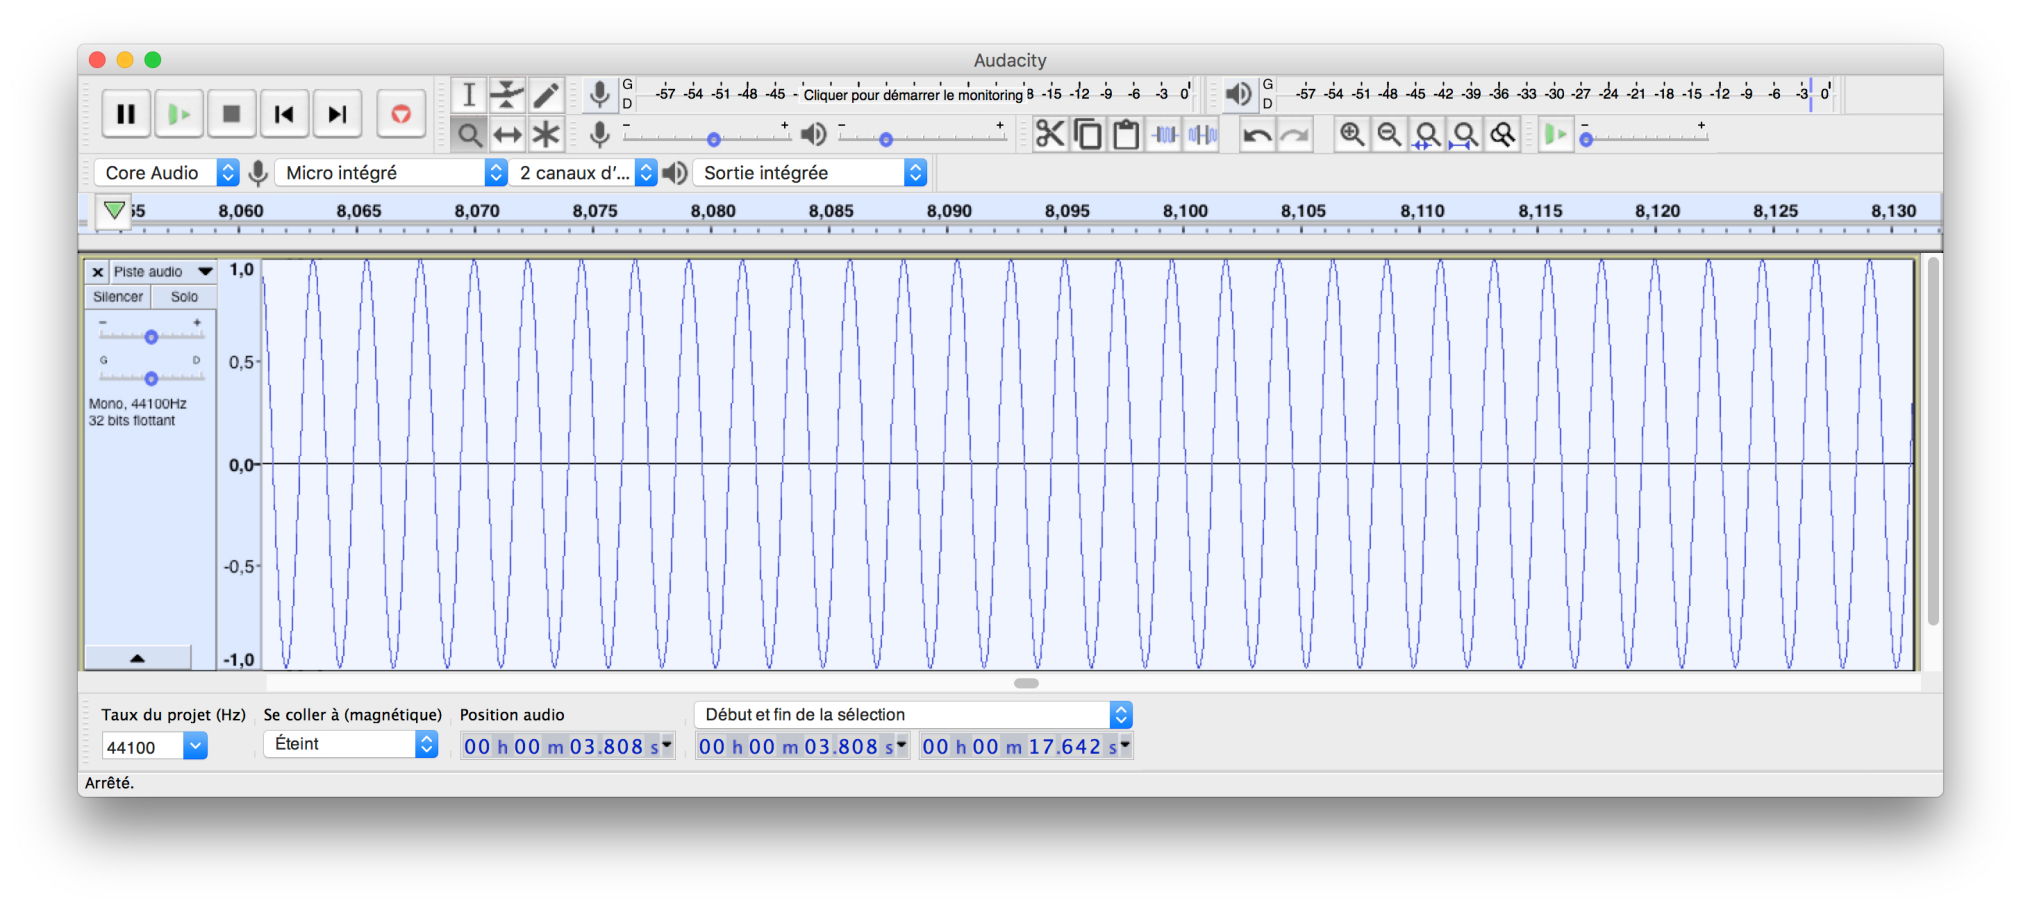The image size is (2020, 908).
Task: Toggle the Solo button on the track
Action: [184, 297]
